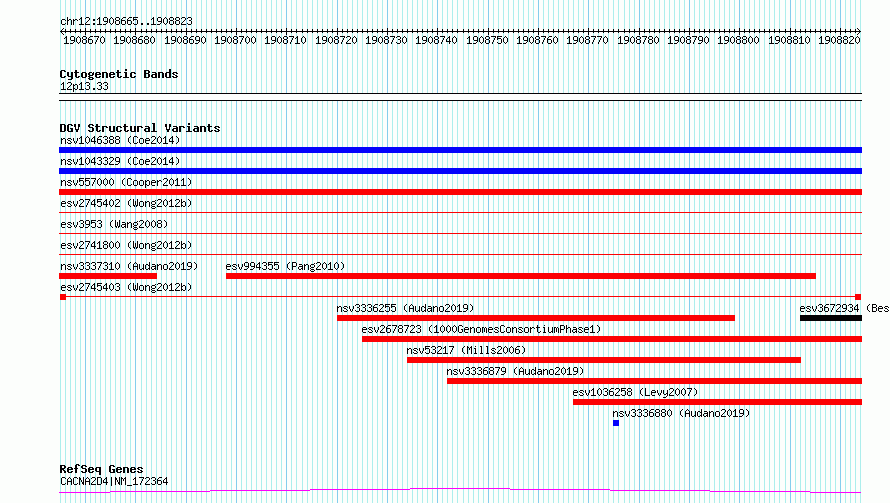The image size is (890, 503).
Task: Select esv2678723 (1000GenomesConsortiumPhase1) label
Action: click(x=481, y=329)
